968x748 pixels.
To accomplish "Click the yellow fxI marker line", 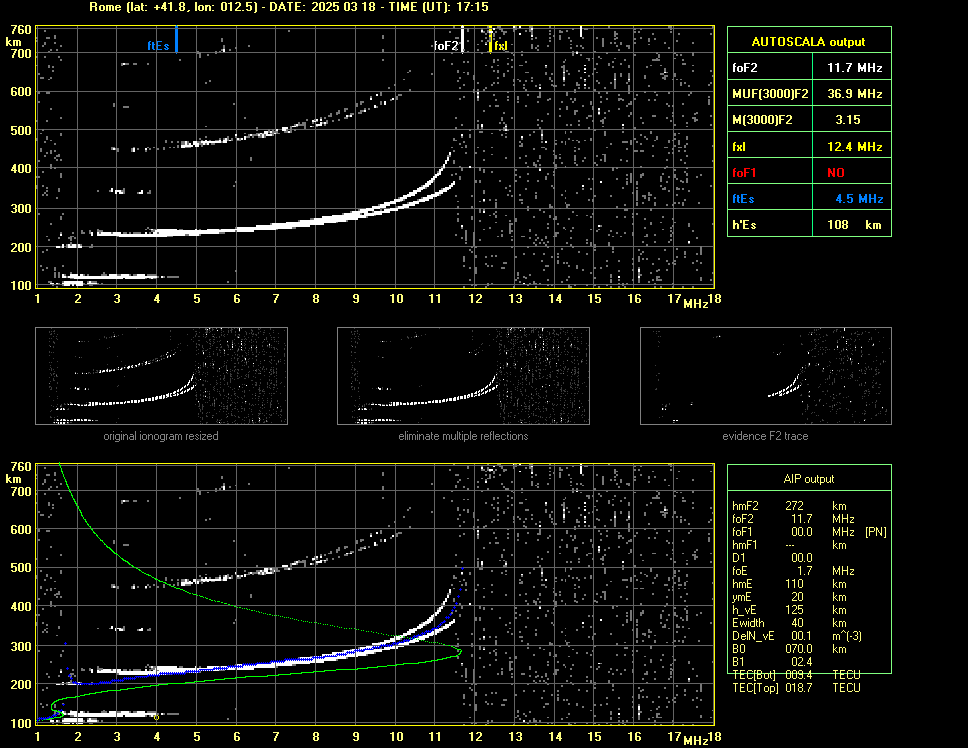I will click(x=490, y=39).
